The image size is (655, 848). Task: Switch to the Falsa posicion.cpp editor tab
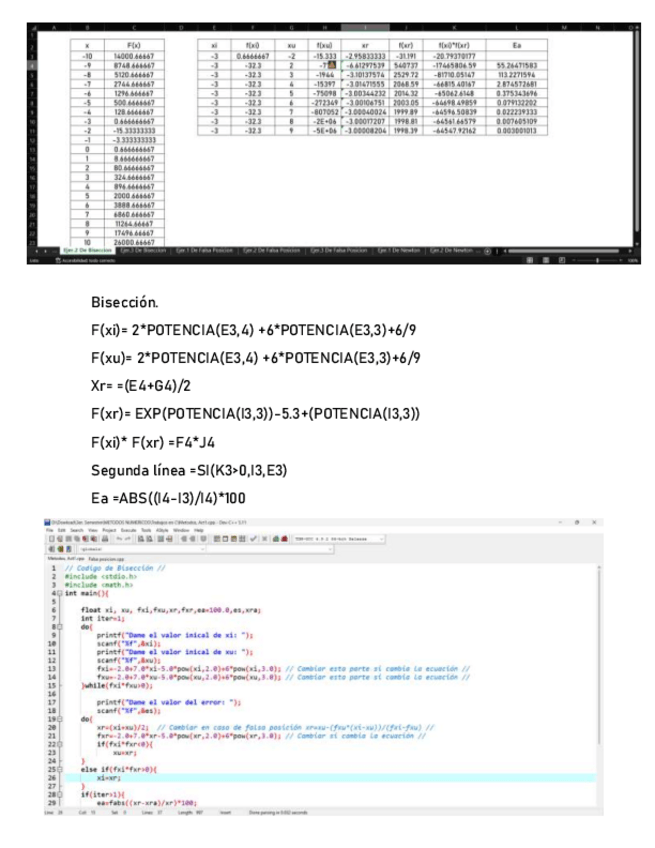[x=106, y=559]
